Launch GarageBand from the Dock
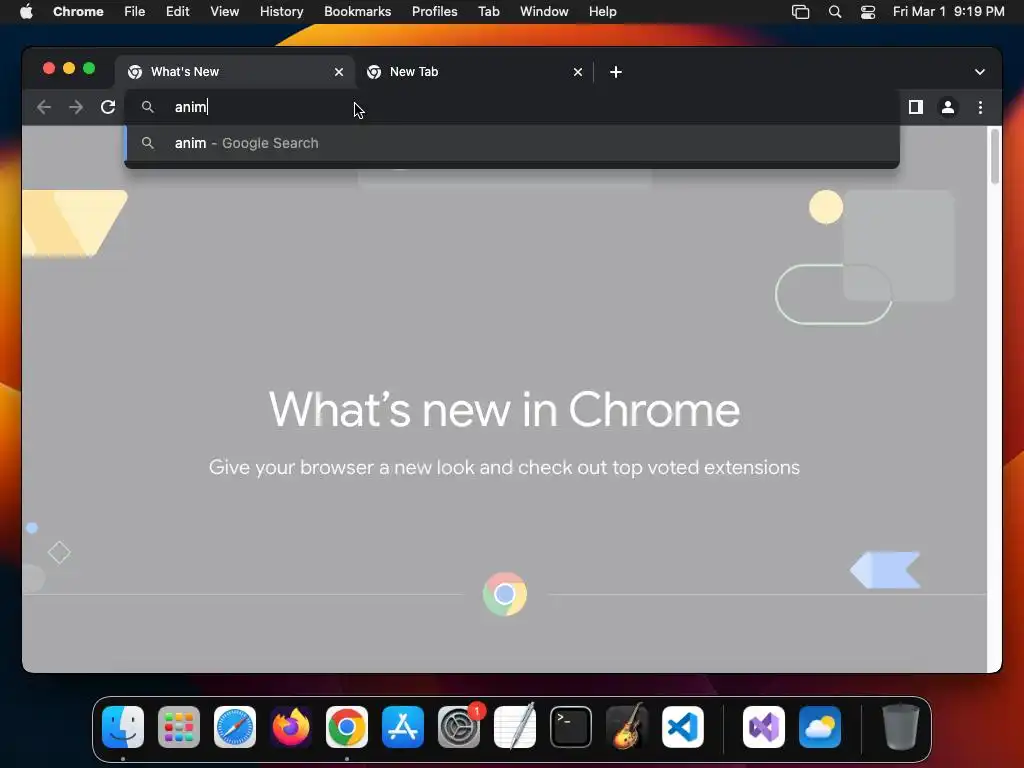This screenshot has width=1024, height=768. [x=627, y=727]
